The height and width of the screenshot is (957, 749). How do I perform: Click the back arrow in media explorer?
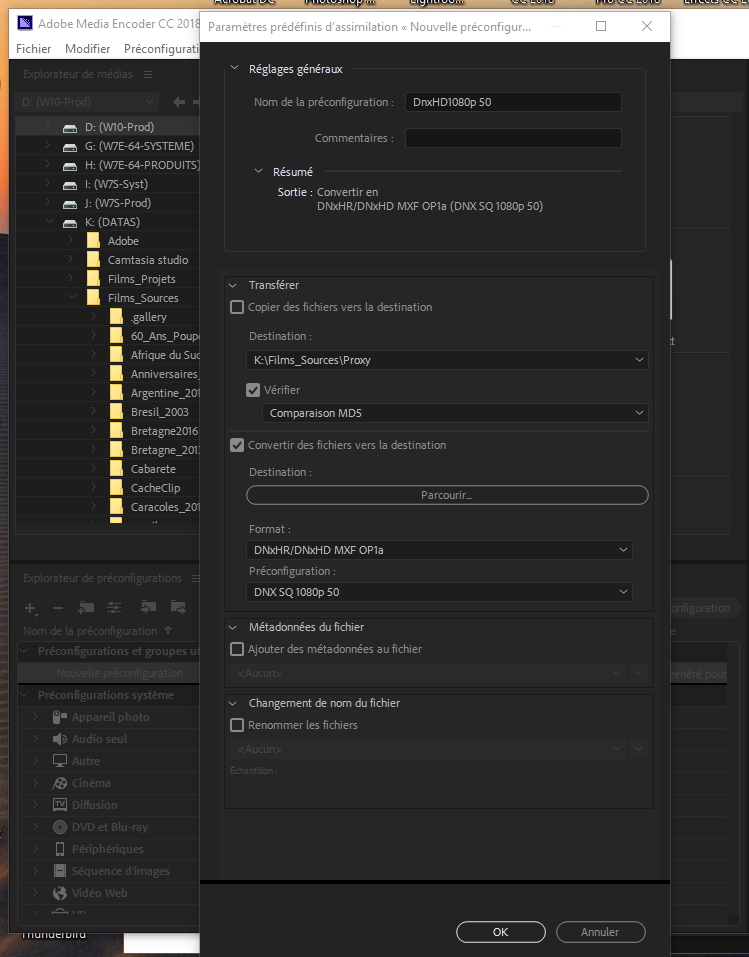[179, 102]
